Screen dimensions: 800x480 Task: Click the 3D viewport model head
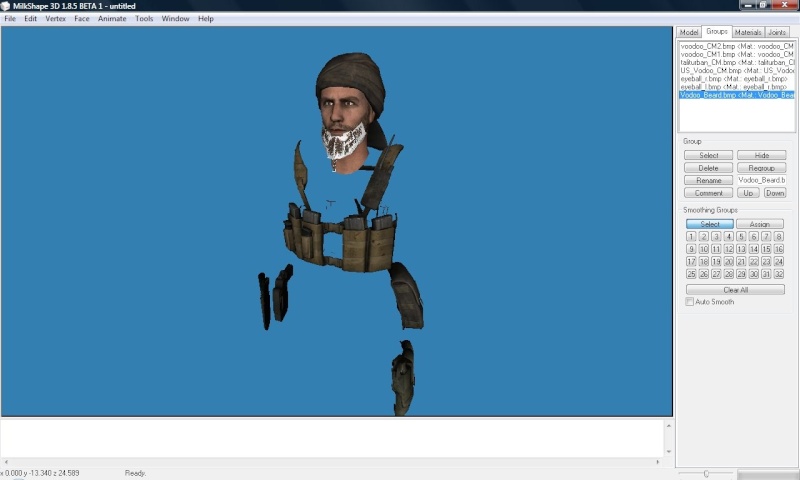[349, 112]
